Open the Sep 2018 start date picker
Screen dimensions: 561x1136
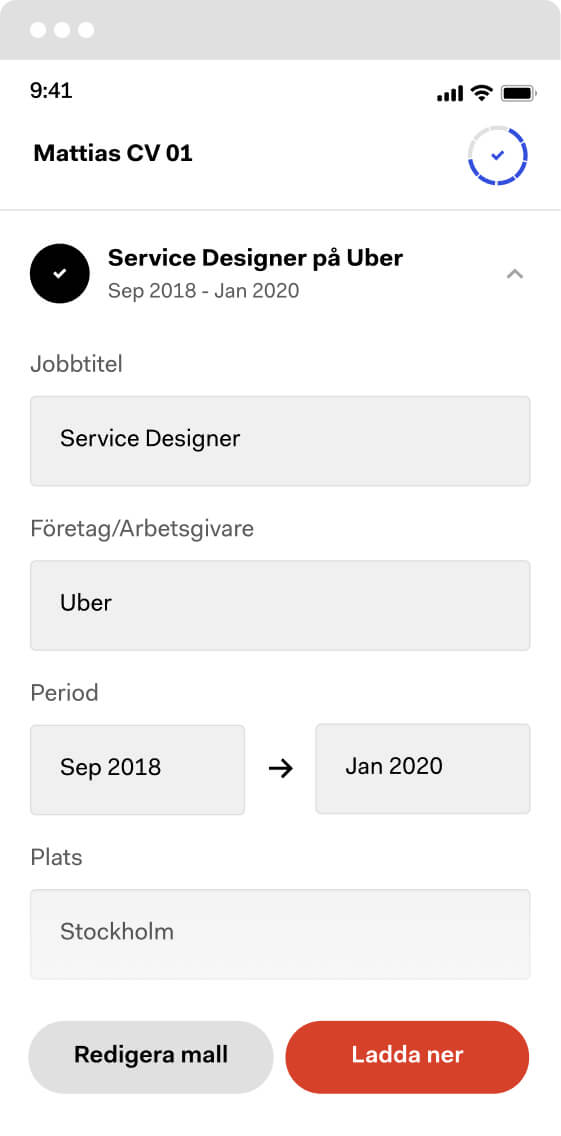coord(138,769)
